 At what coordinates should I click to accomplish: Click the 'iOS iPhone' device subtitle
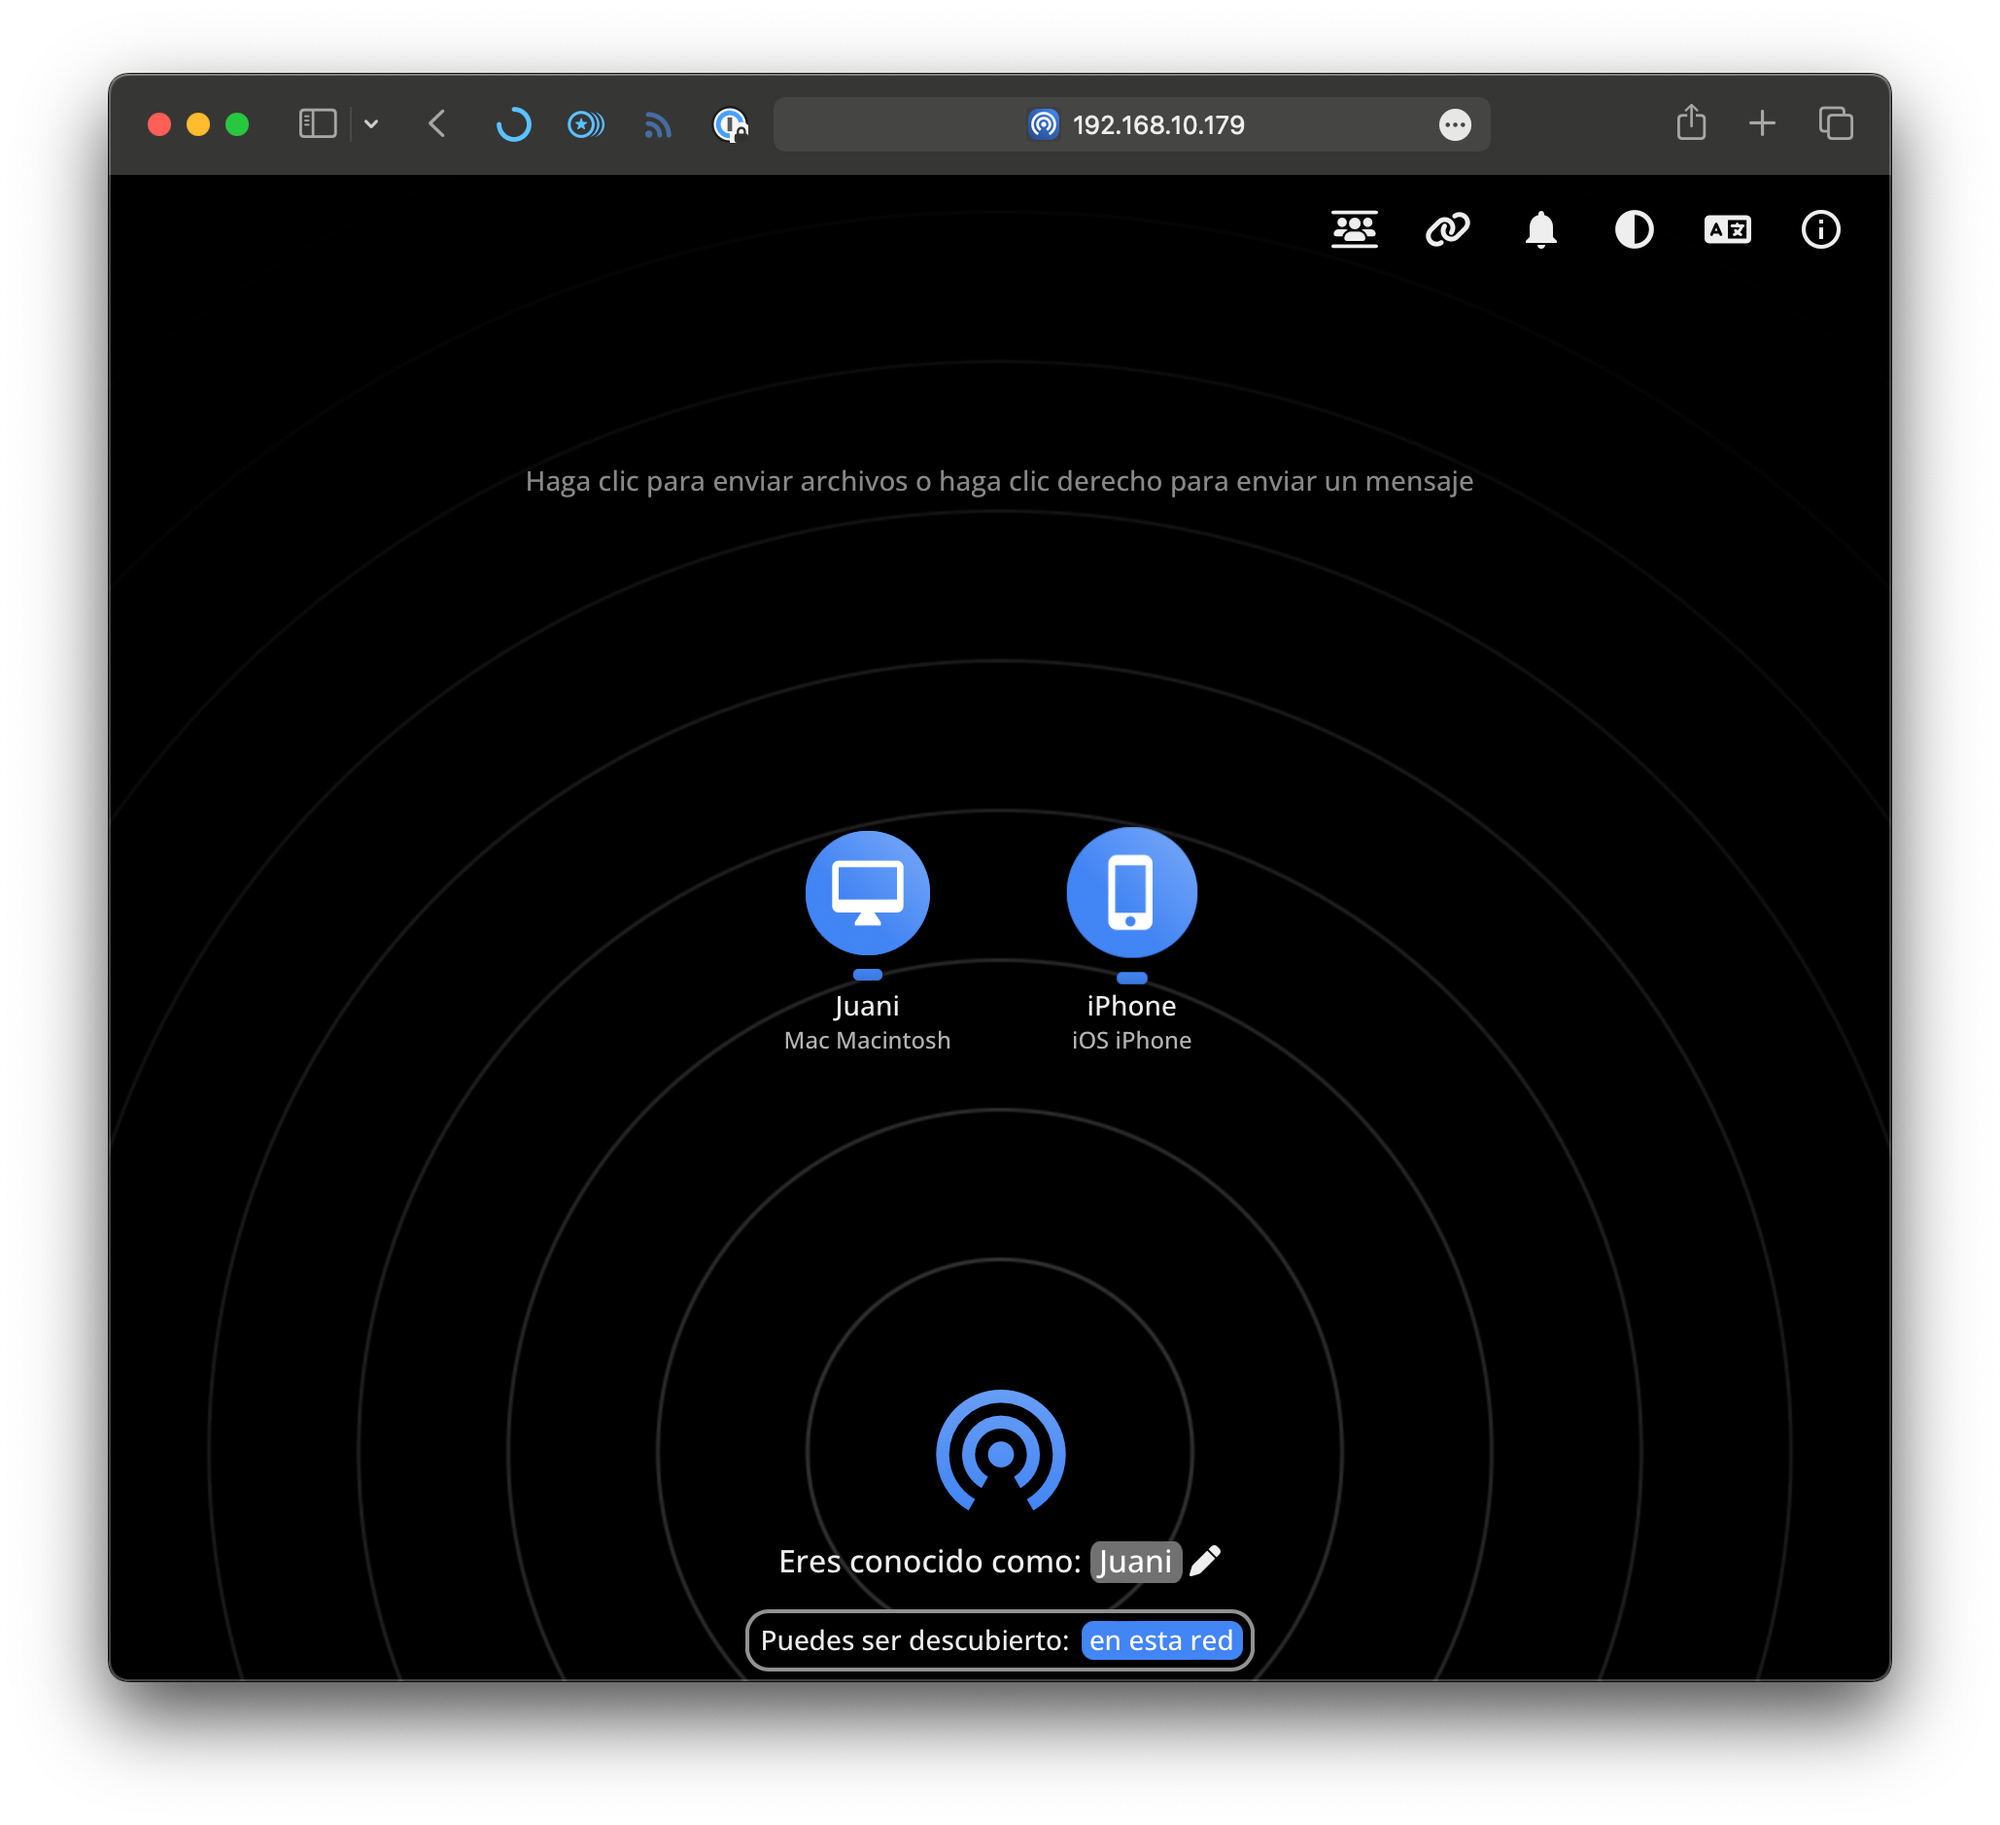coord(1131,1040)
